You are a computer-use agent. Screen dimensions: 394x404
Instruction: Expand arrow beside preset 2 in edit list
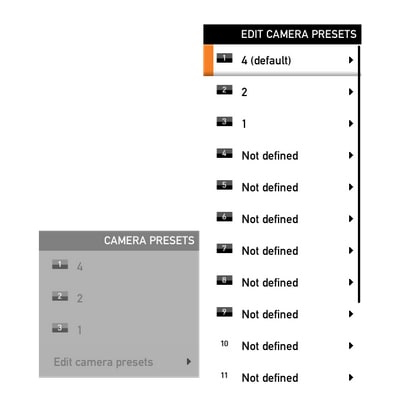tap(351, 92)
